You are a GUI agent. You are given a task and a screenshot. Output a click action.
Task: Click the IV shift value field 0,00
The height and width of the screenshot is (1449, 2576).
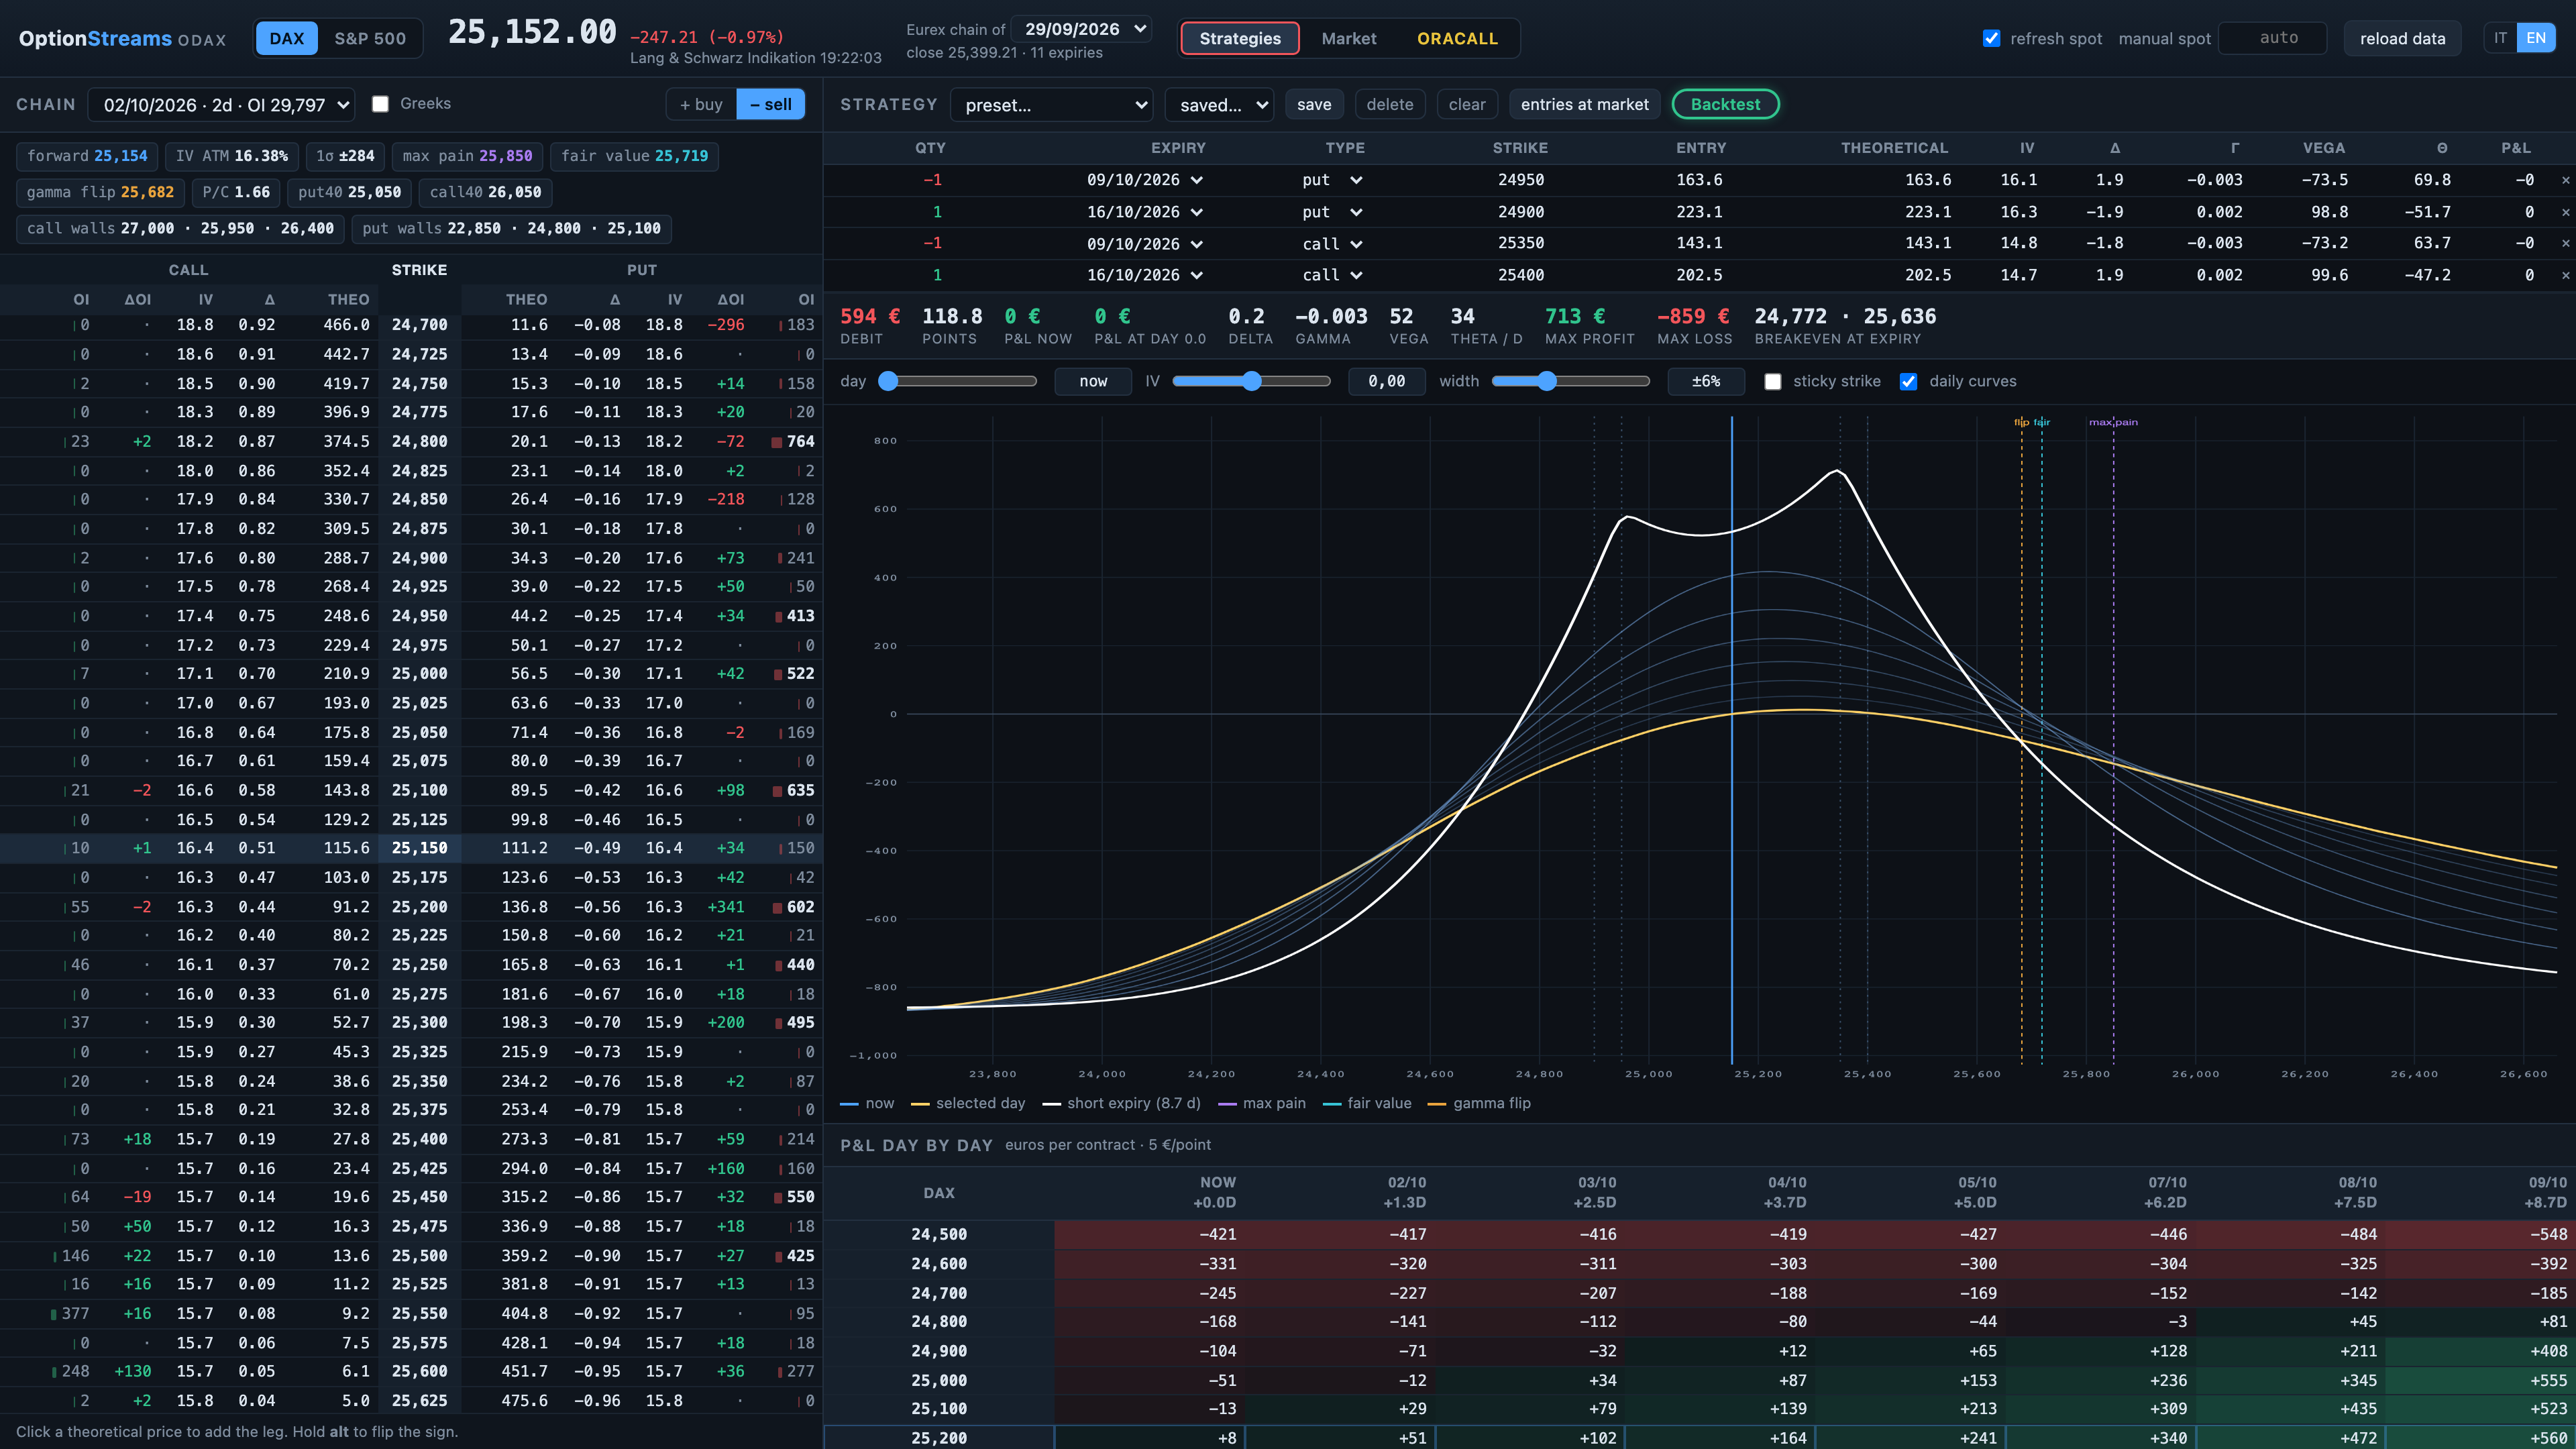coord(1387,381)
